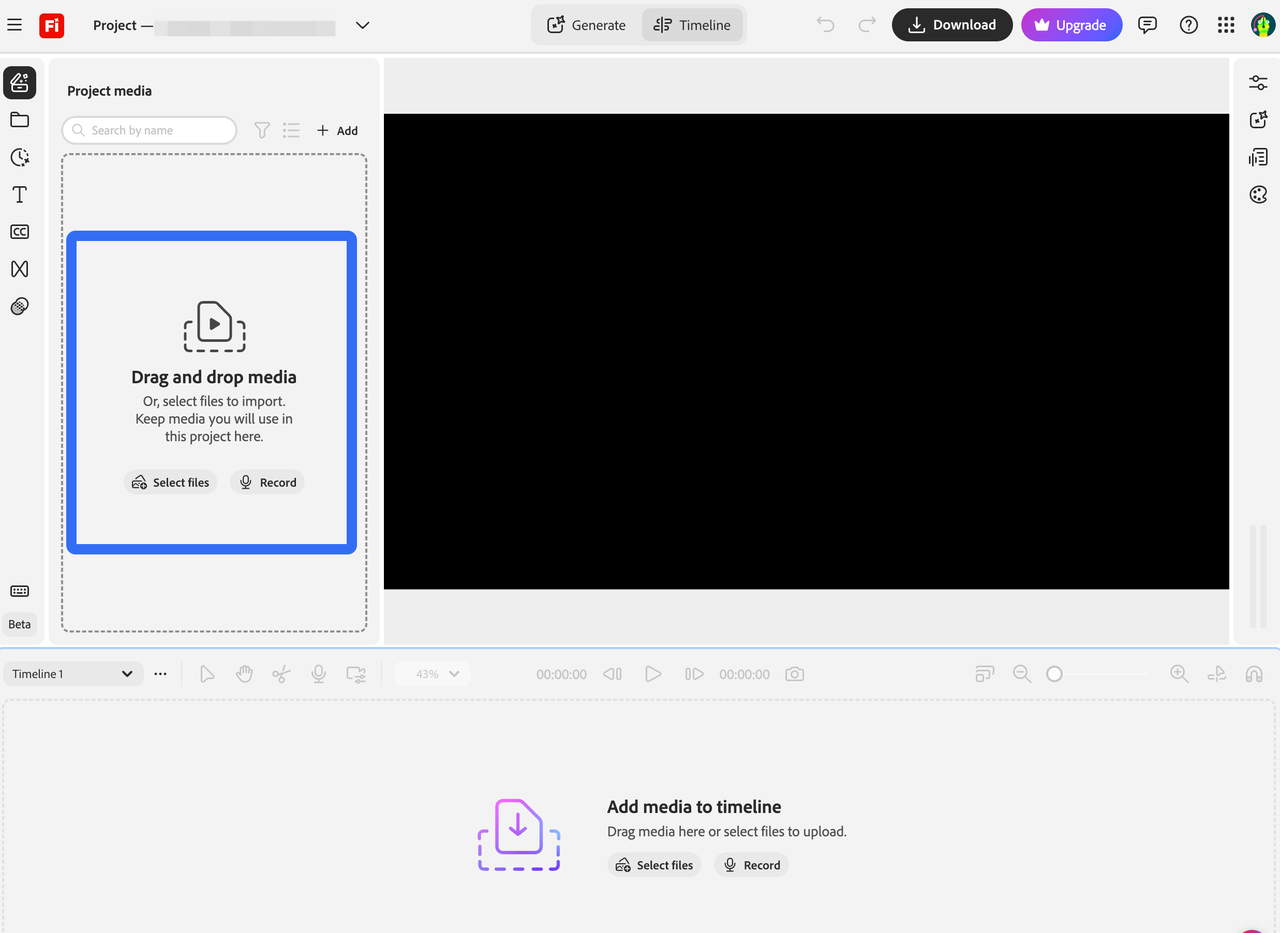Click the filter funnel icon
Image resolution: width=1280 pixels, height=933 pixels.
[262, 130]
